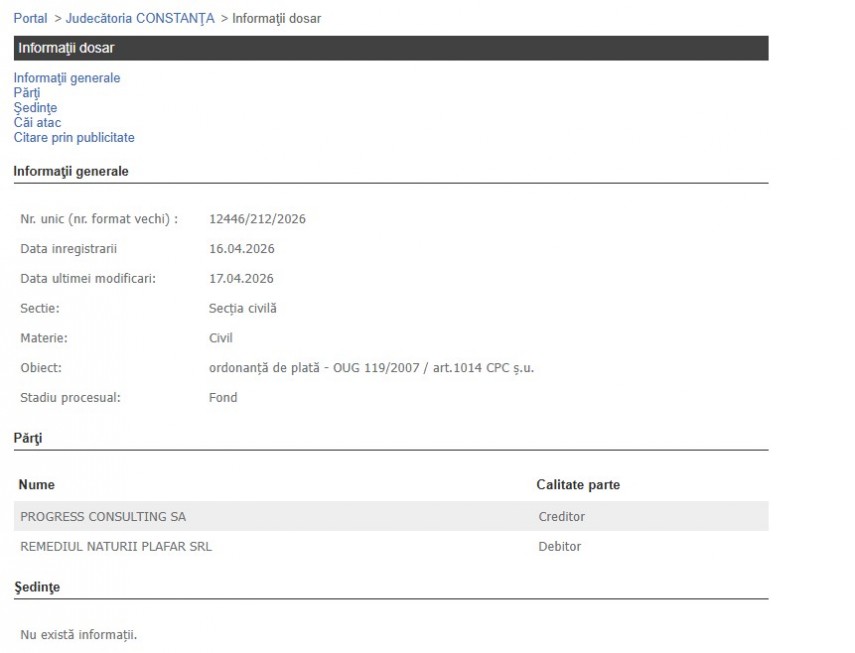Click the Nume column header
Screen dimensions: 855x653
(37, 485)
